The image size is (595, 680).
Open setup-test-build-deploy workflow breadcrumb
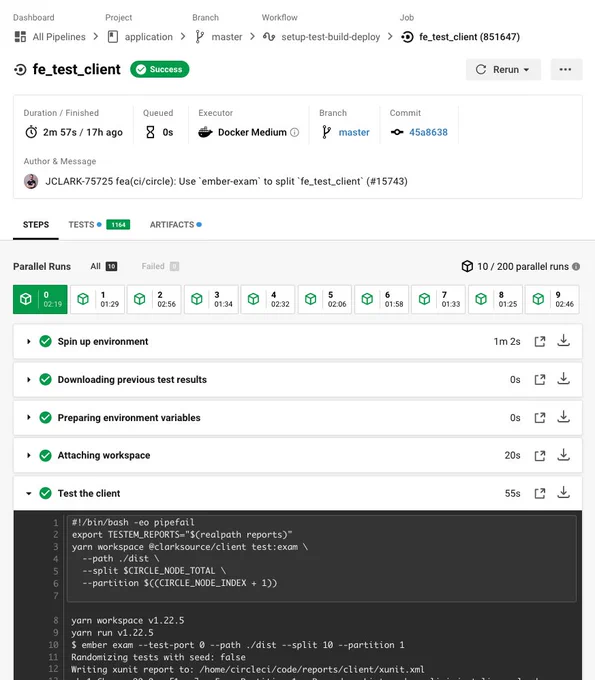click(x=330, y=37)
